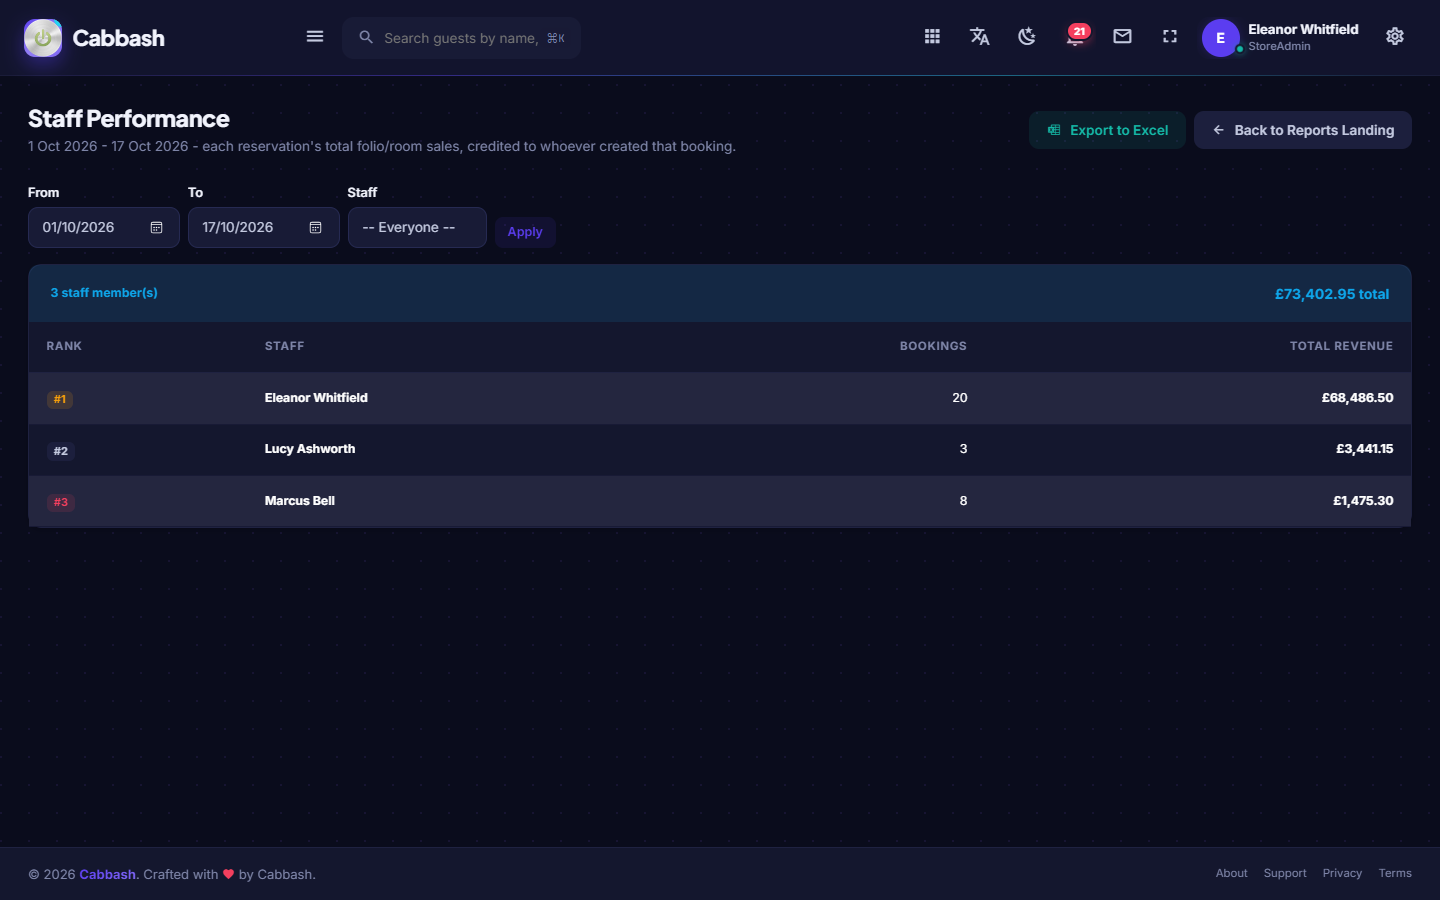The height and width of the screenshot is (900, 1440).
Task: Click the £73,402.95 total label
Action: click(1331, 294)
